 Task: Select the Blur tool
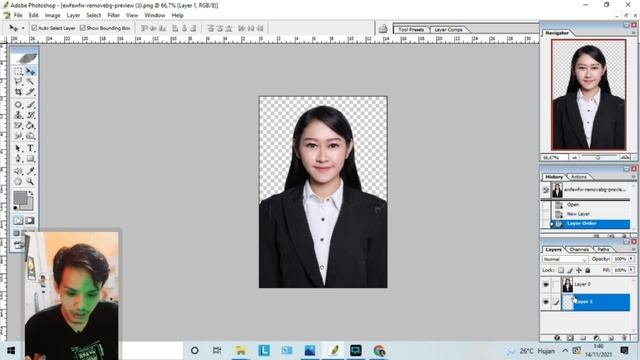18,136
